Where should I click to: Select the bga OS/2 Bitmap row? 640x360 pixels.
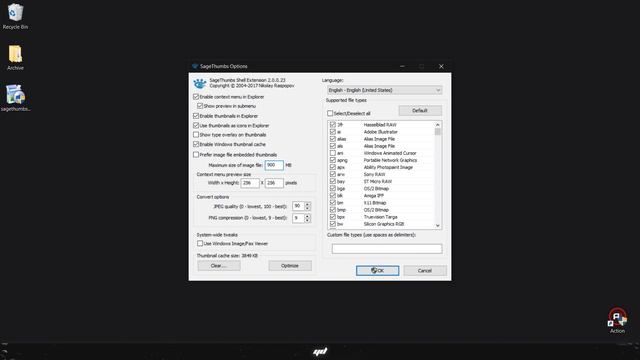[381, 189]
